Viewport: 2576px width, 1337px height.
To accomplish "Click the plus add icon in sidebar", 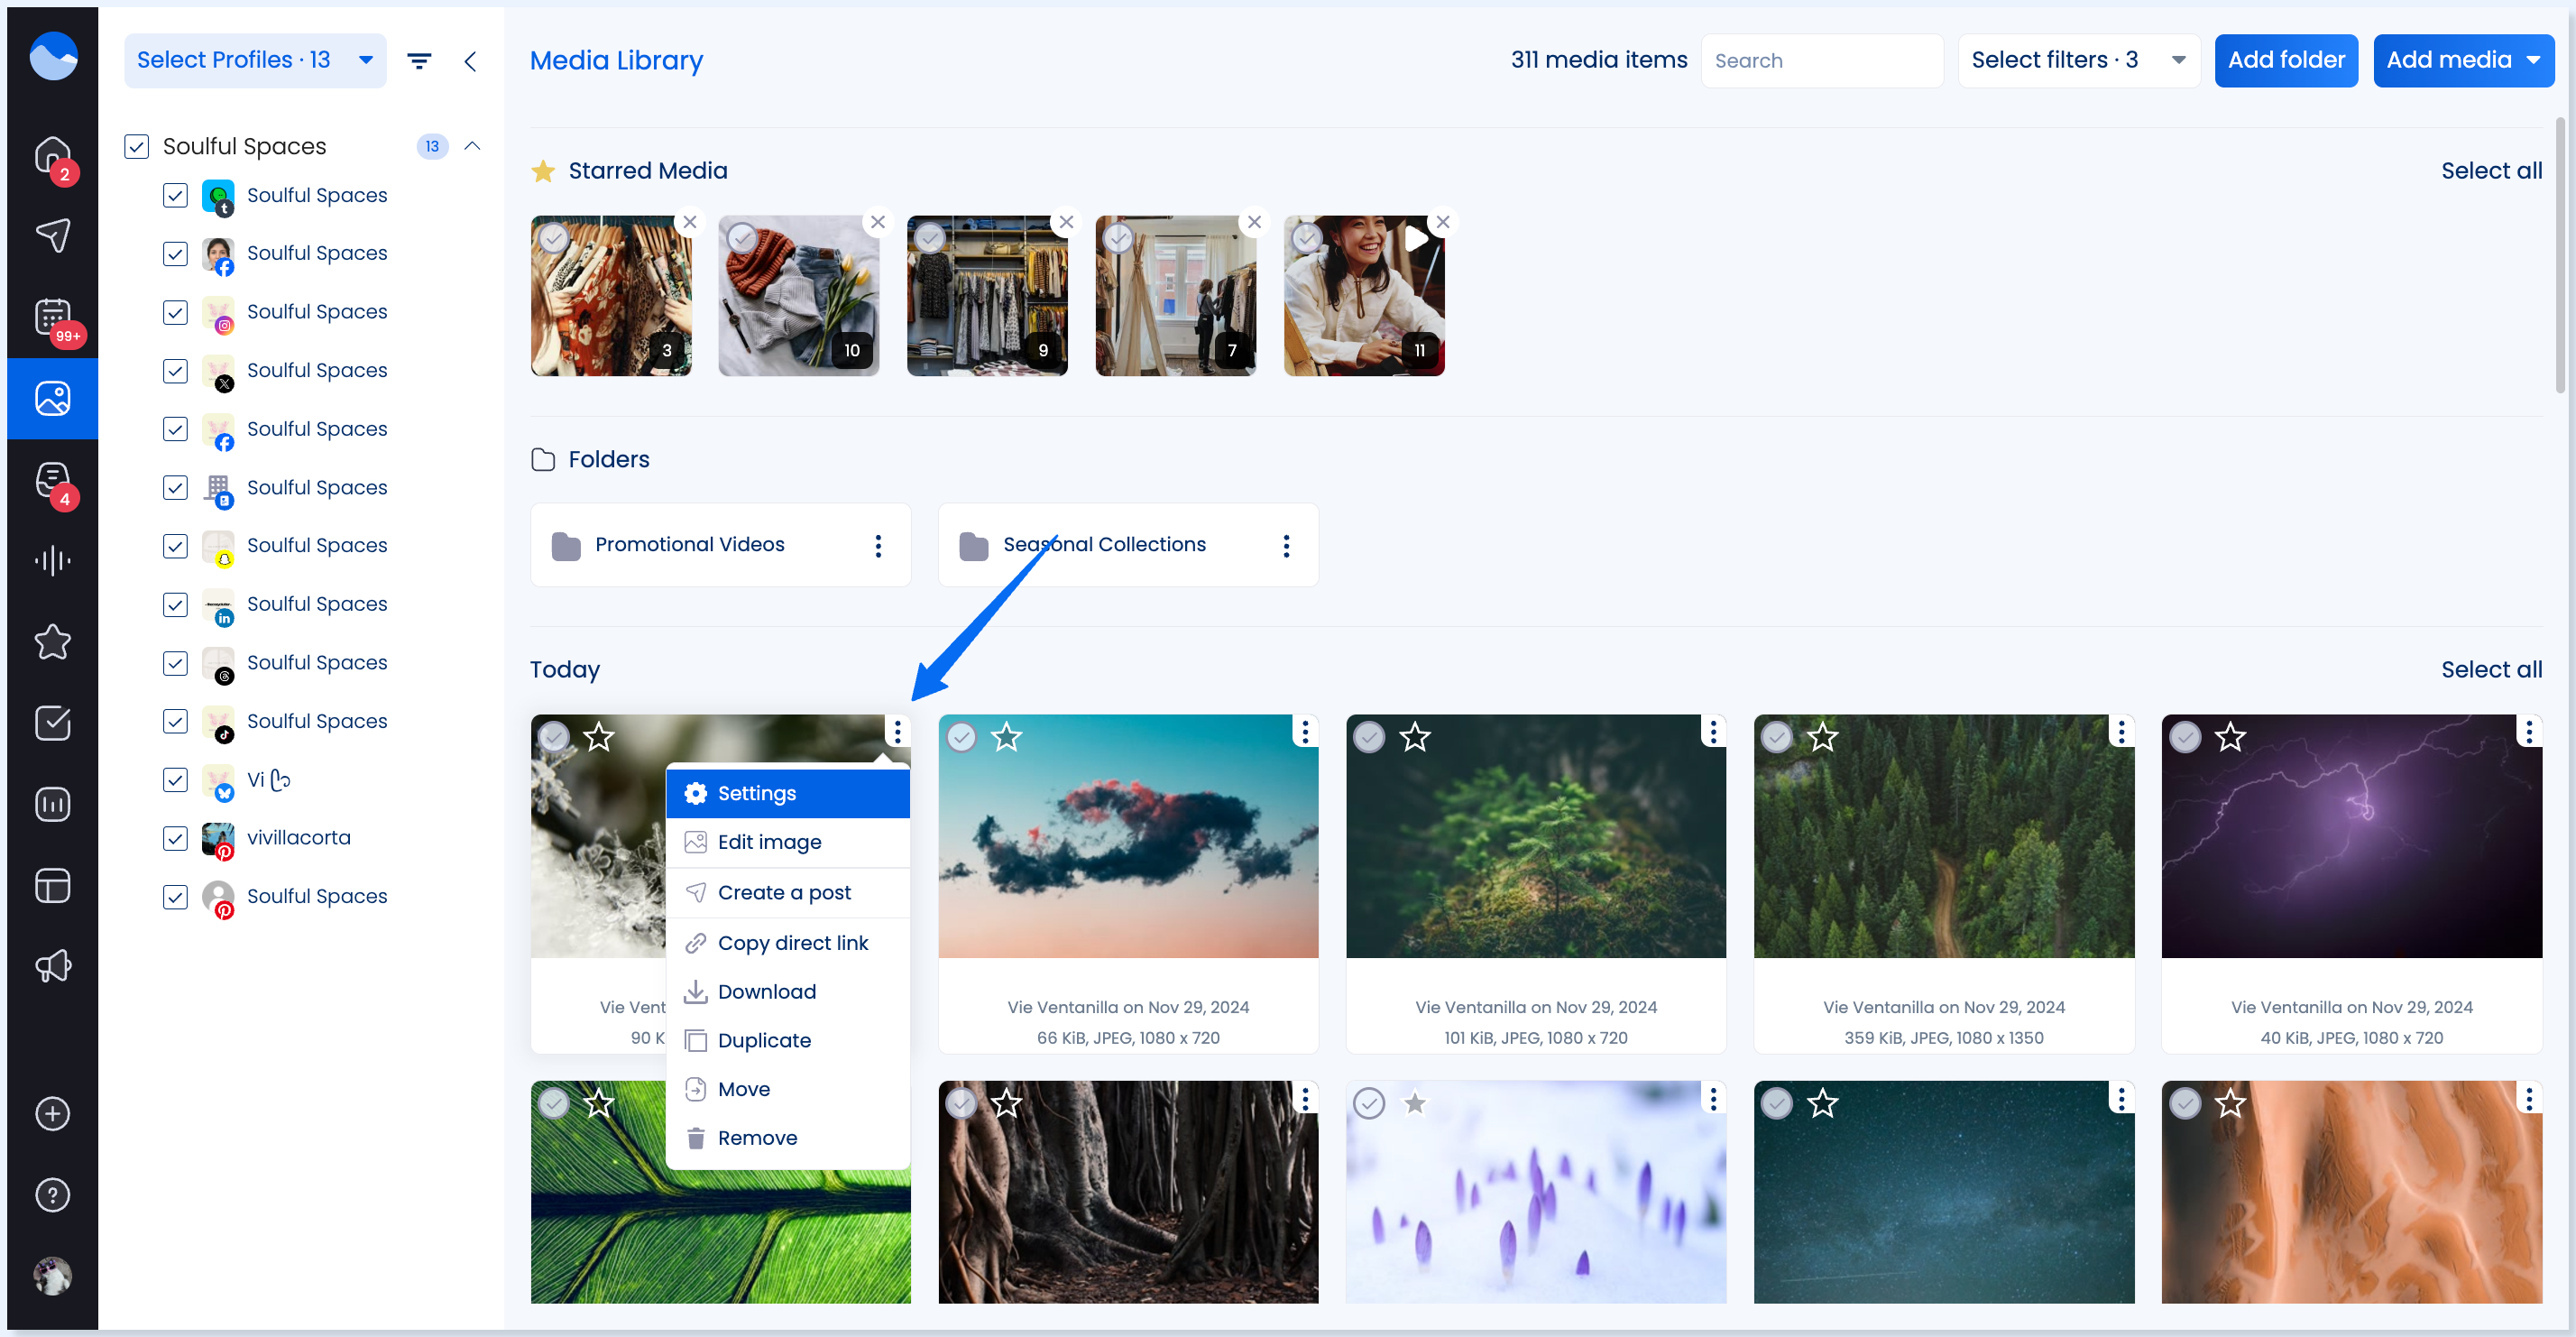I will click(52, 1114).
